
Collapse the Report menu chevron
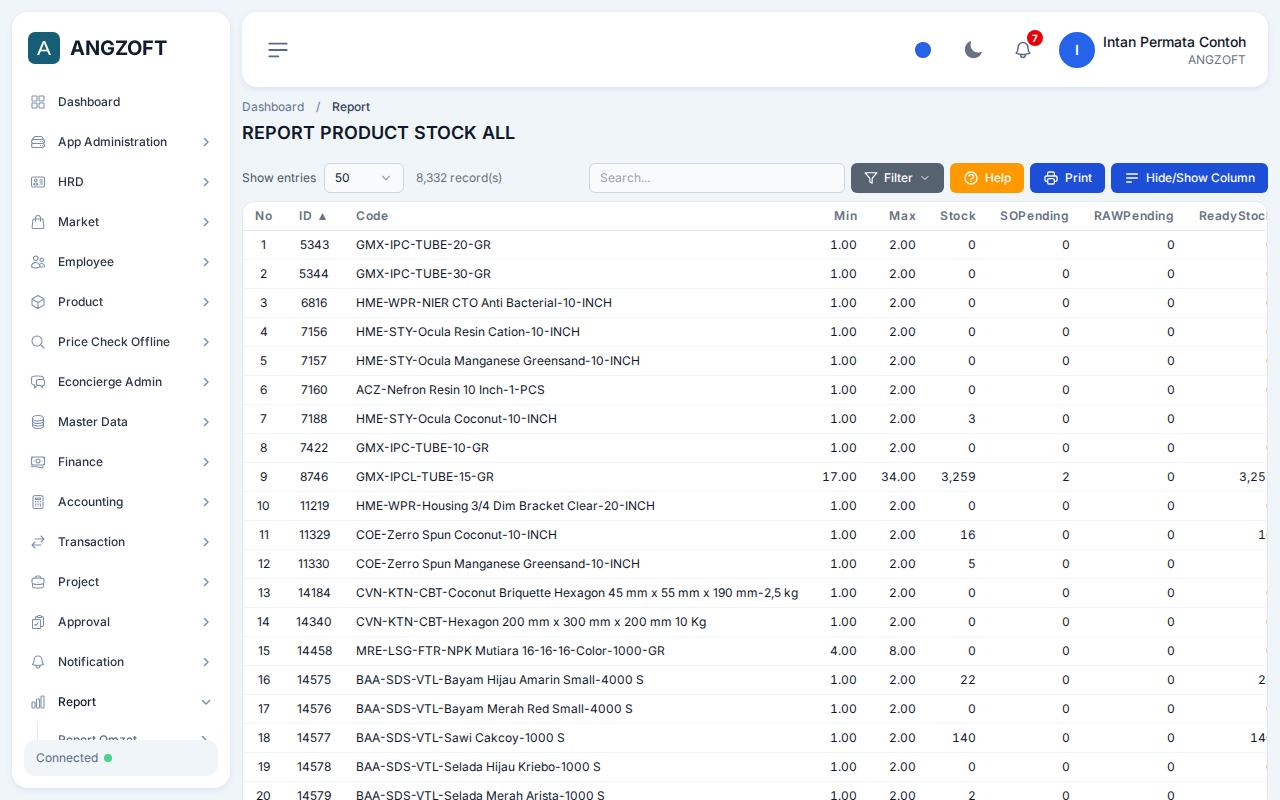point(206,702)
